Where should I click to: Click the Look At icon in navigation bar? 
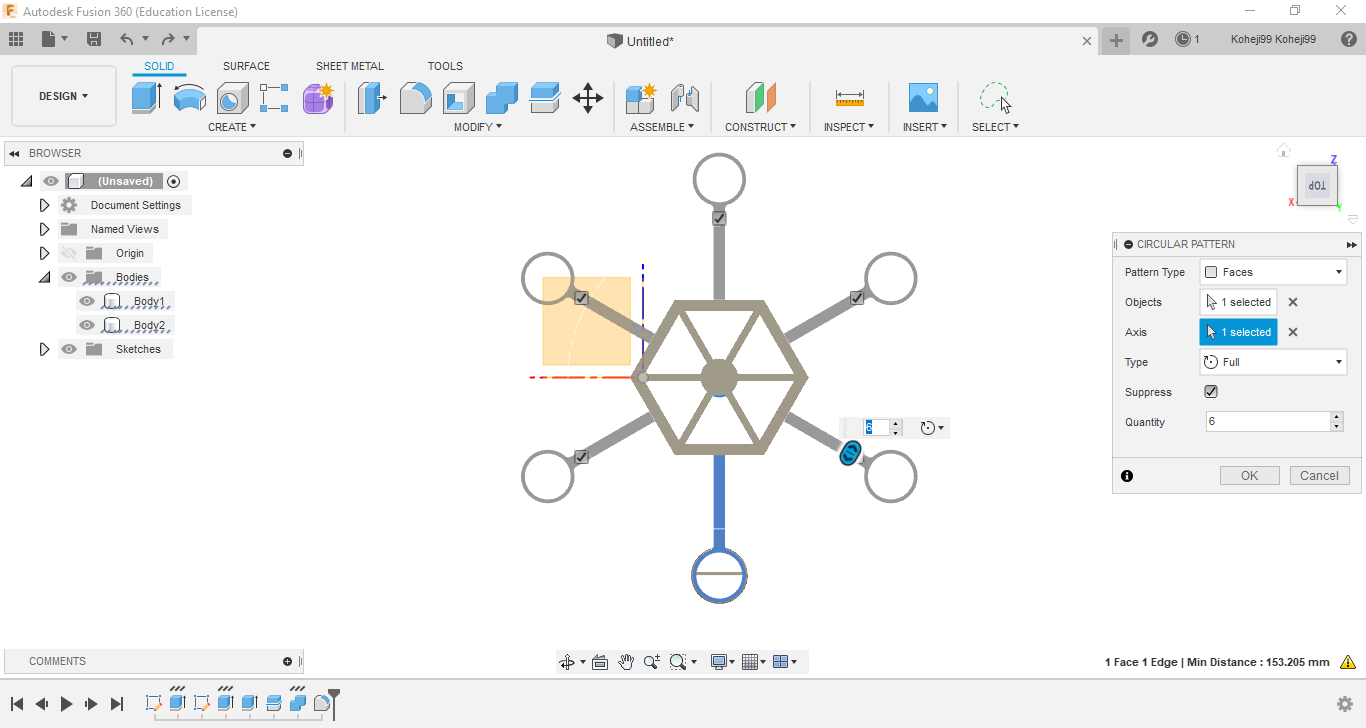point(600,662)
